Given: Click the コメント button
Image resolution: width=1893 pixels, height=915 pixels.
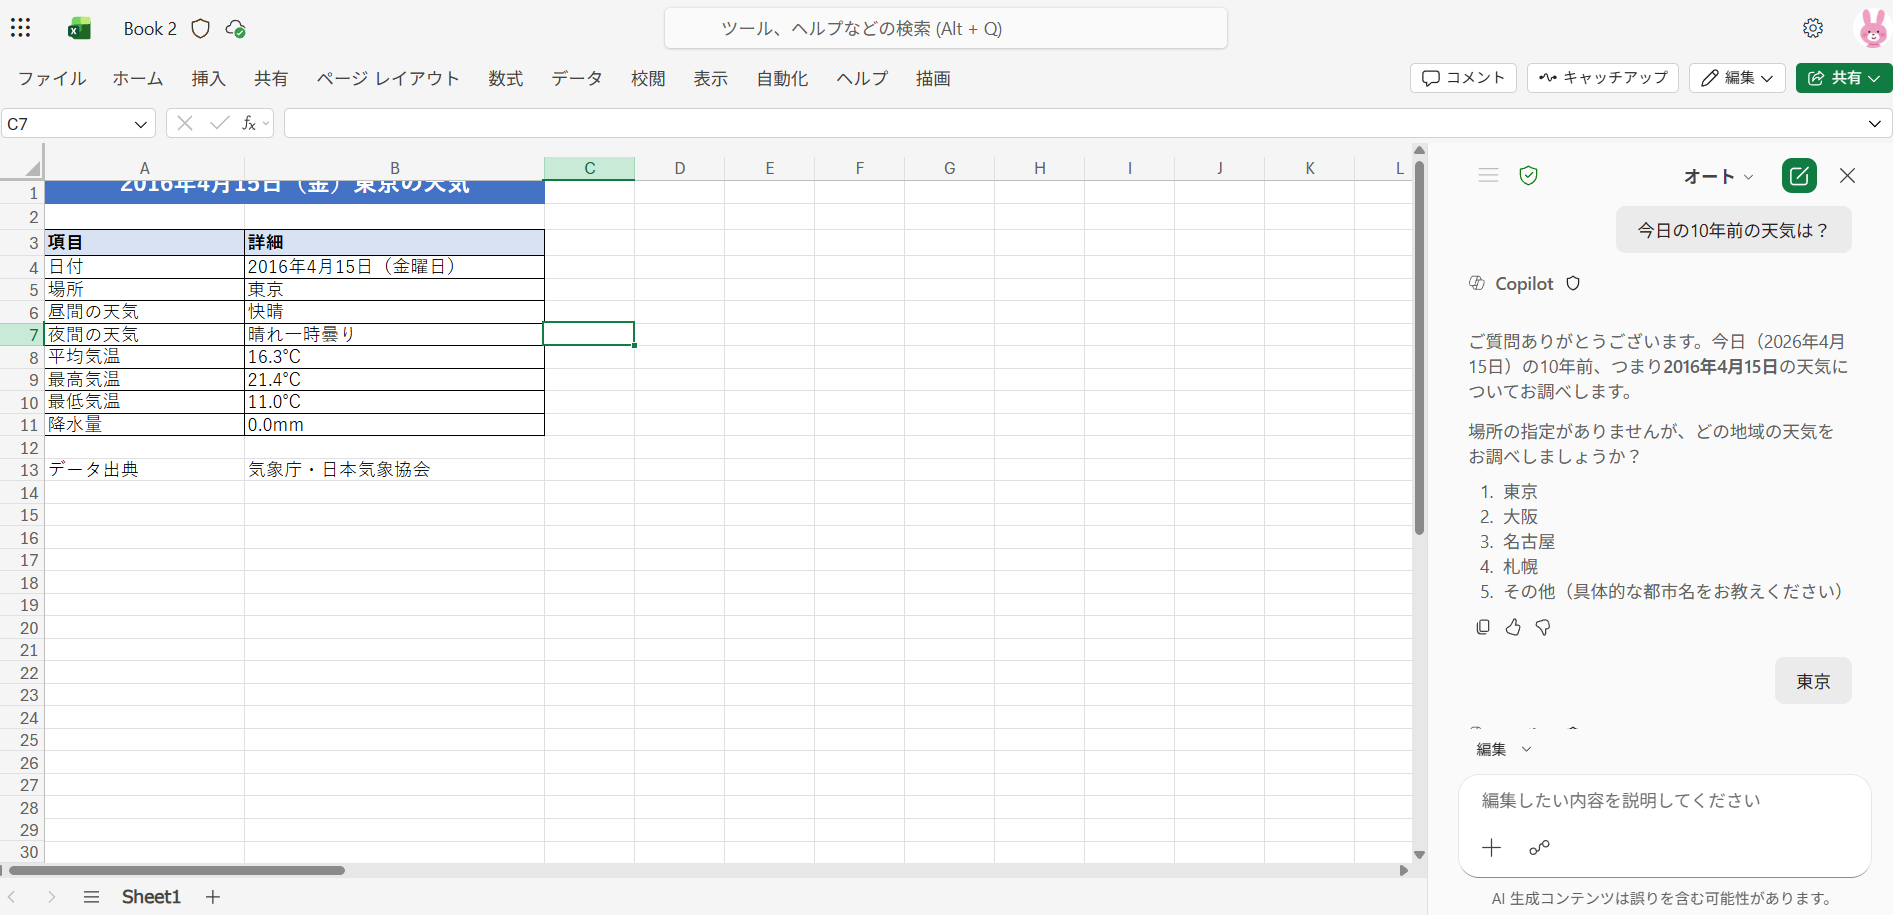Looking at the screenshot, I should 1463,78.
